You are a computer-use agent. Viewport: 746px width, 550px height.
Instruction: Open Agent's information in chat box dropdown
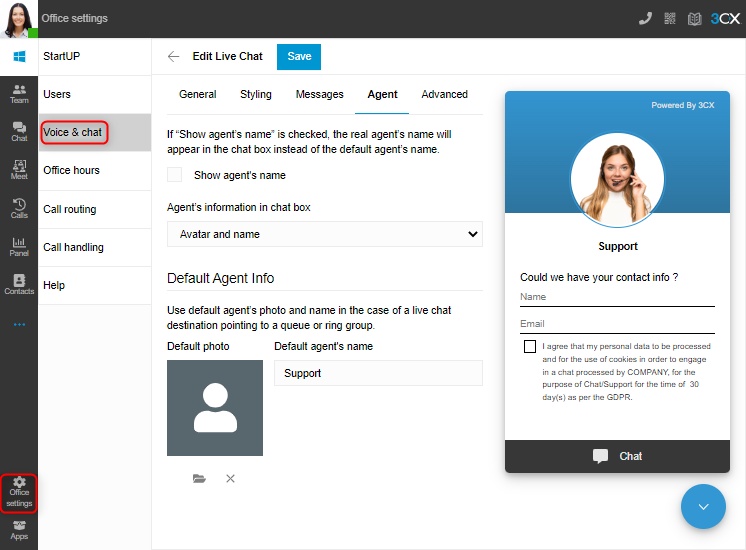(x=324, y=234)
